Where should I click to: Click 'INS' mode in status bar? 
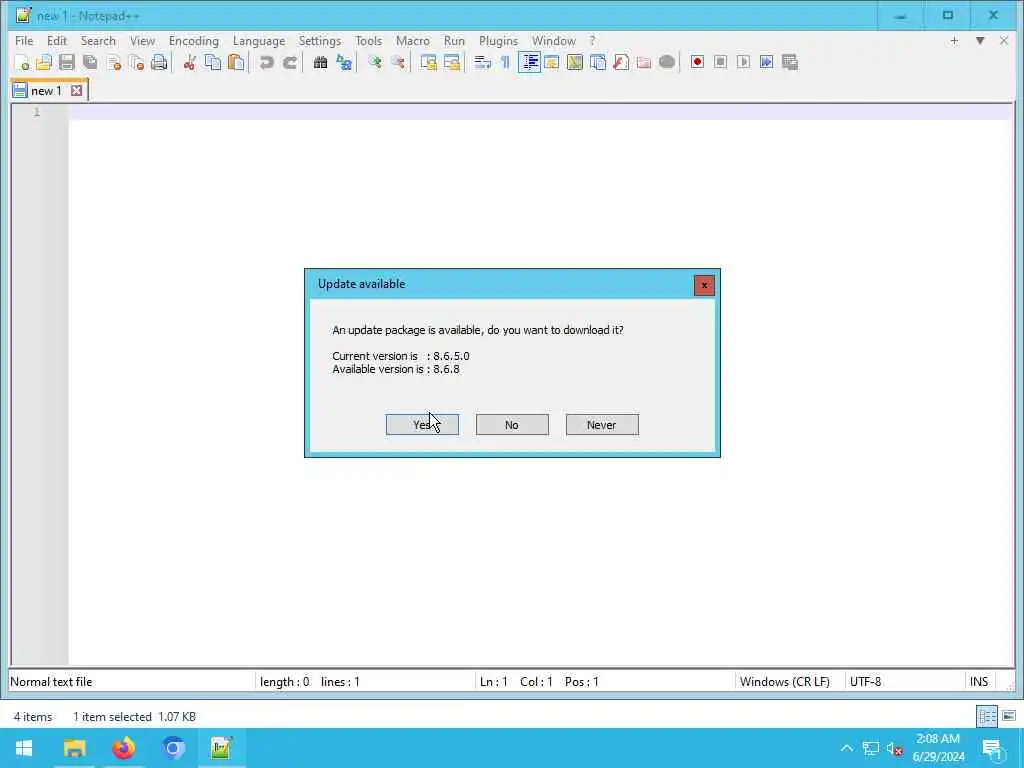click(x=978, y=682)
